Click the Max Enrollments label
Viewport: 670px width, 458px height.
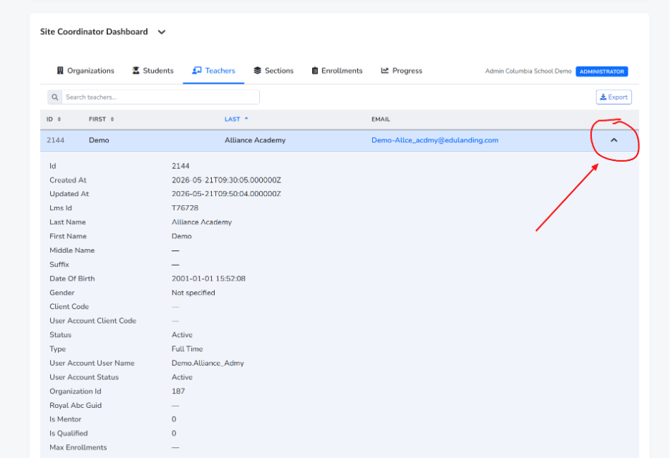point(78,447)
